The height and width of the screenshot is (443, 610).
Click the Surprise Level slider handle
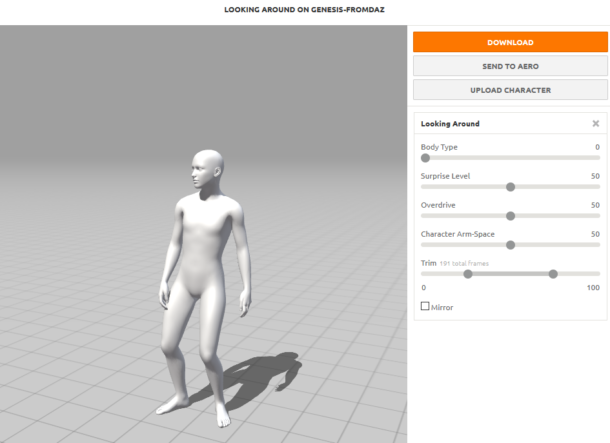pyautogui.click(x=510, y=187)
